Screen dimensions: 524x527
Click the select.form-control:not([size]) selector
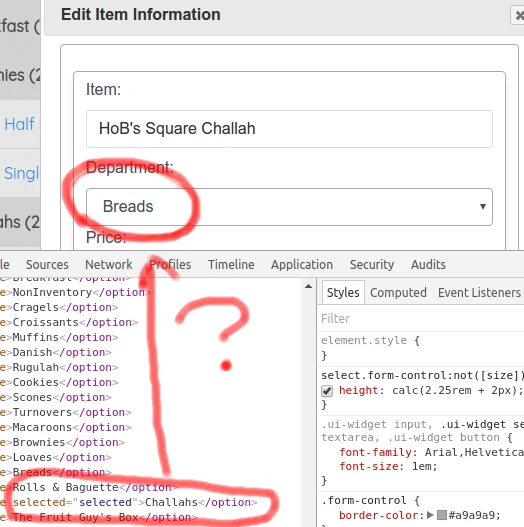pyautogui.click(x=422, y=375)
